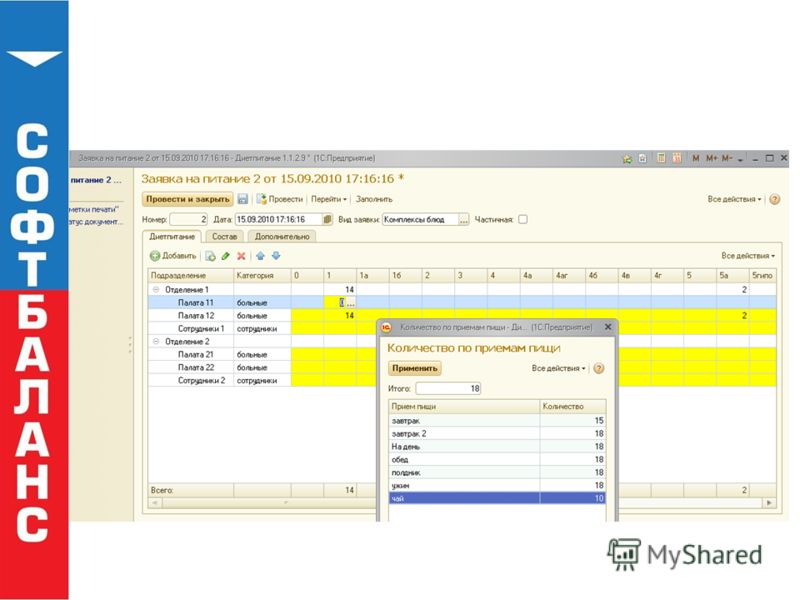Click the green Добавить plus icon
The width and height of the screenshot is (800, 600).
[155, 256]
